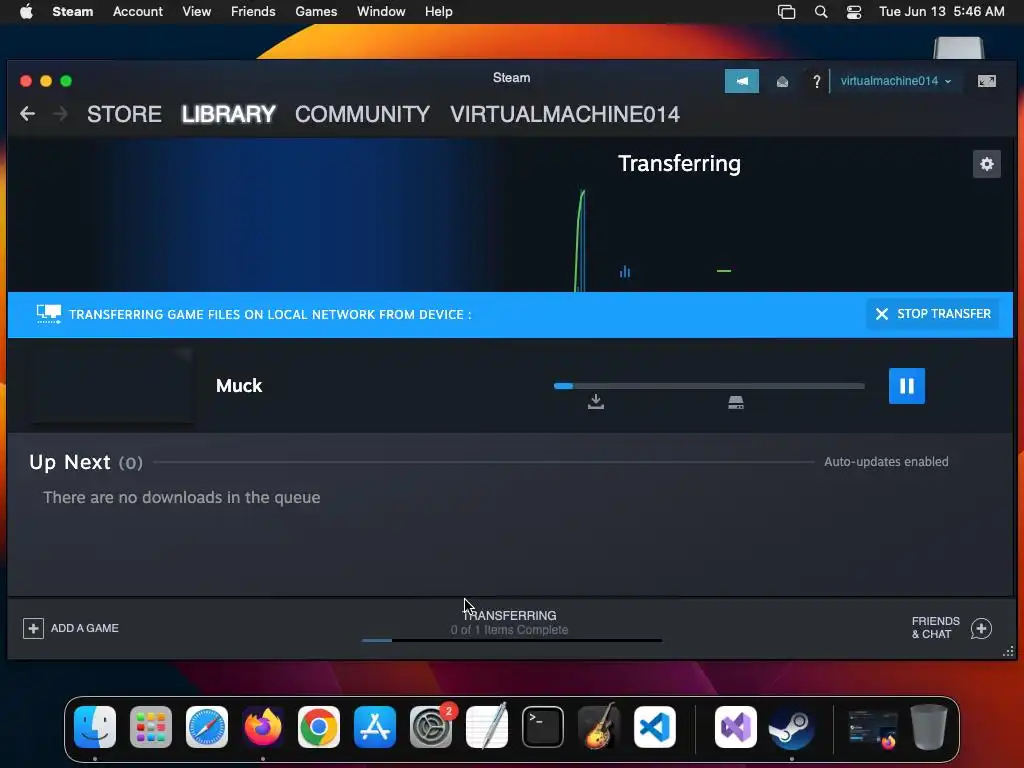Open the Trash in the Dock
The image size is (1024, 768).
[929, 727]
